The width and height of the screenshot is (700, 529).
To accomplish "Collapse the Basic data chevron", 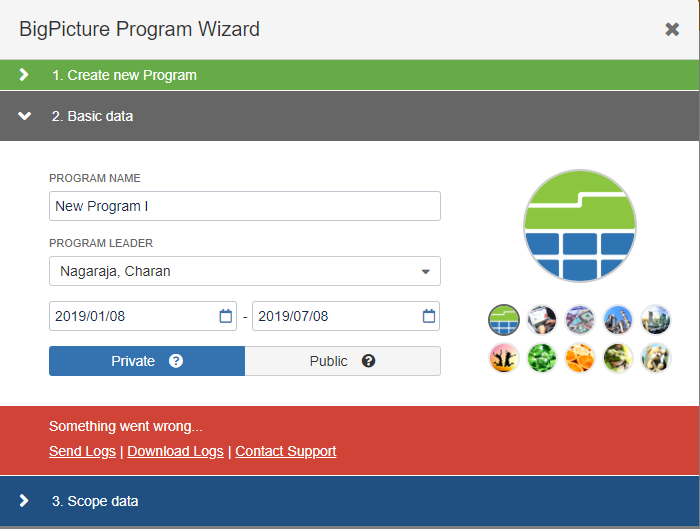I will point(24,116).
